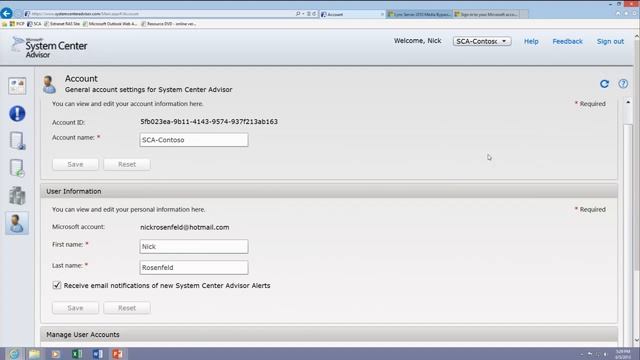Click the First name input field

194,247
